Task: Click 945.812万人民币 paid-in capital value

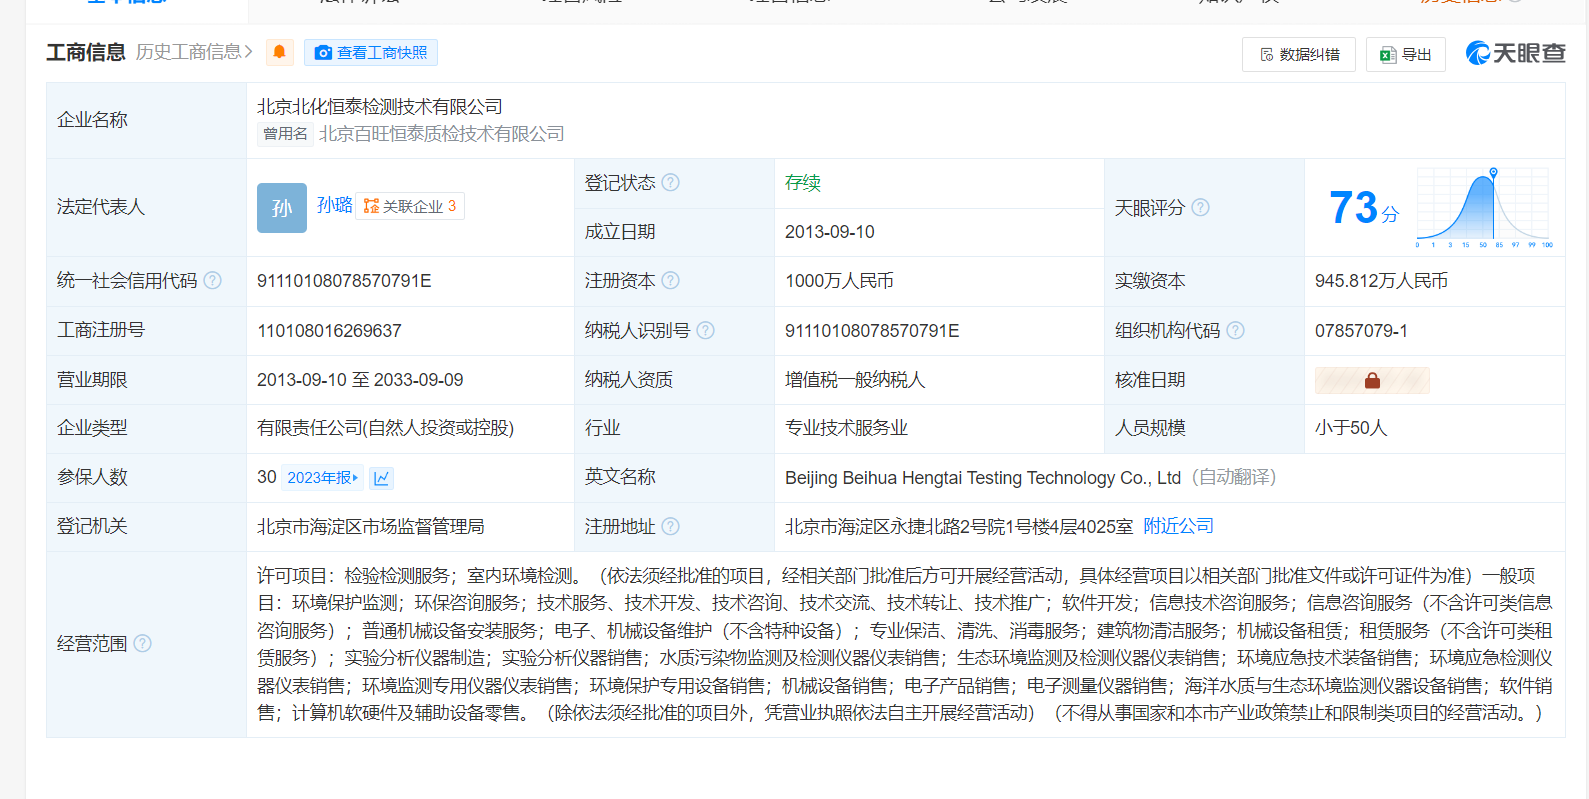Action: pyautogui.click(x=1381, y=281)
